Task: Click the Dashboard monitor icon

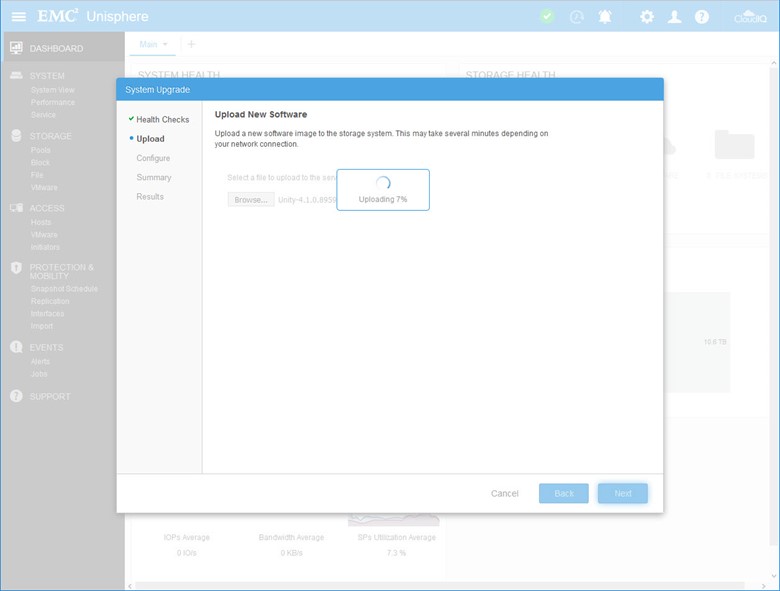Action: click(16, 48)
